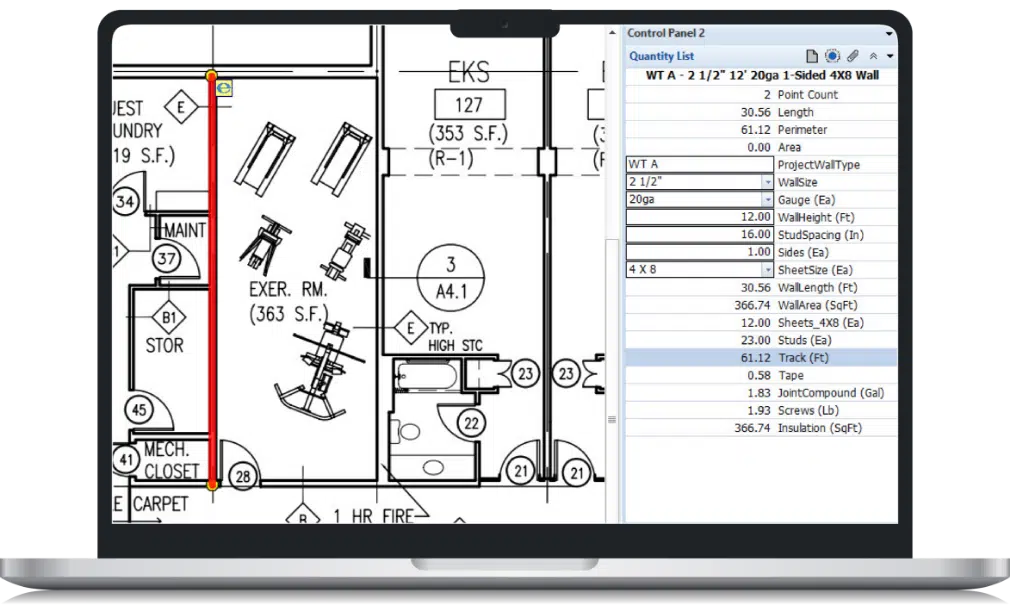This screenshot has height=605, width=1010.
Task: Click the paperclip attachment icon
Action: (852, 56)
